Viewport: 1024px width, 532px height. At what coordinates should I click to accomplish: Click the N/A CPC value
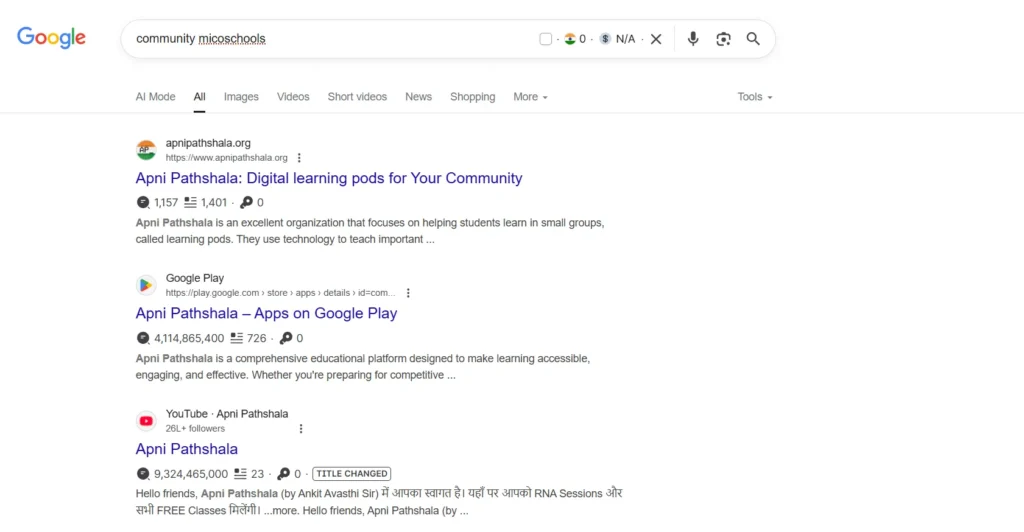pos(626,39)
